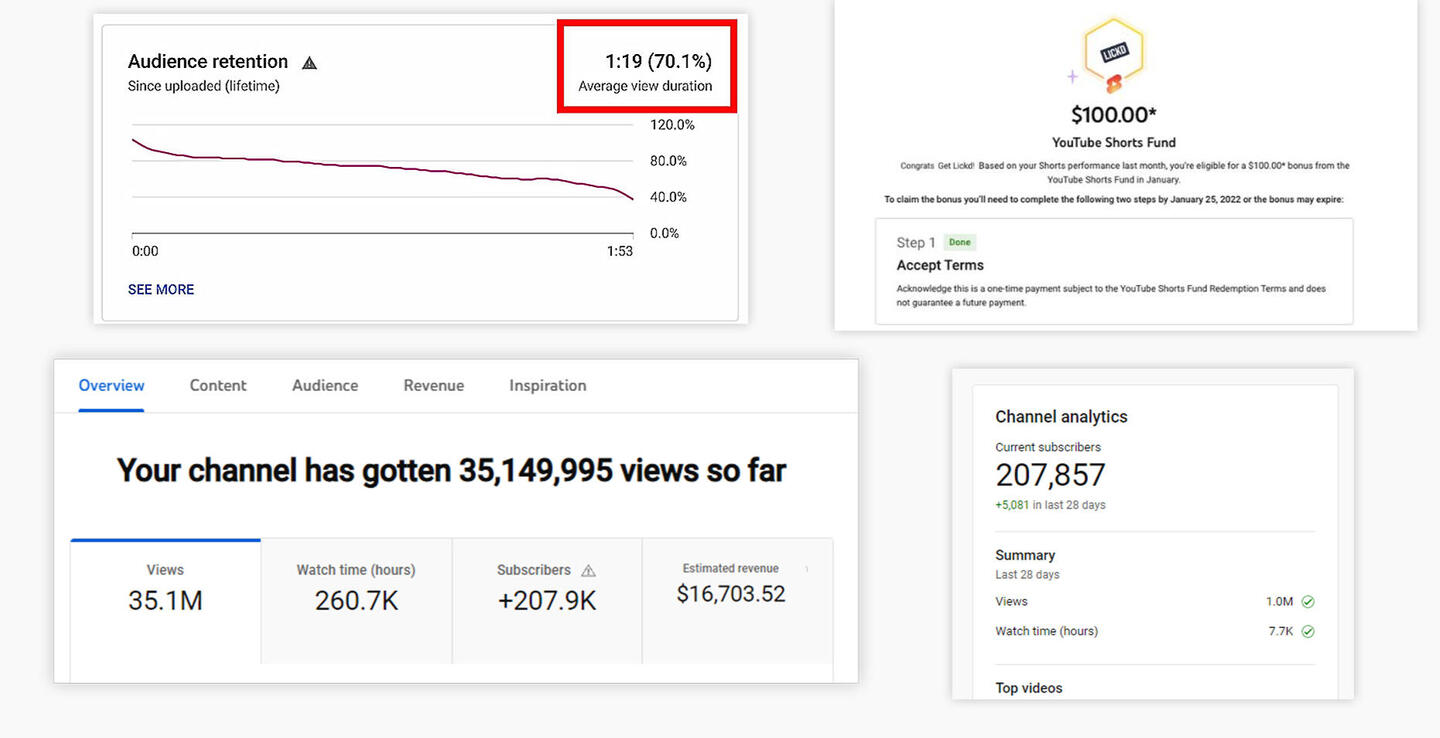Click the Average view duration 1:19 value
This screenshot has width=1440, height=738.
pyautogui.click(x=658, y=62)
